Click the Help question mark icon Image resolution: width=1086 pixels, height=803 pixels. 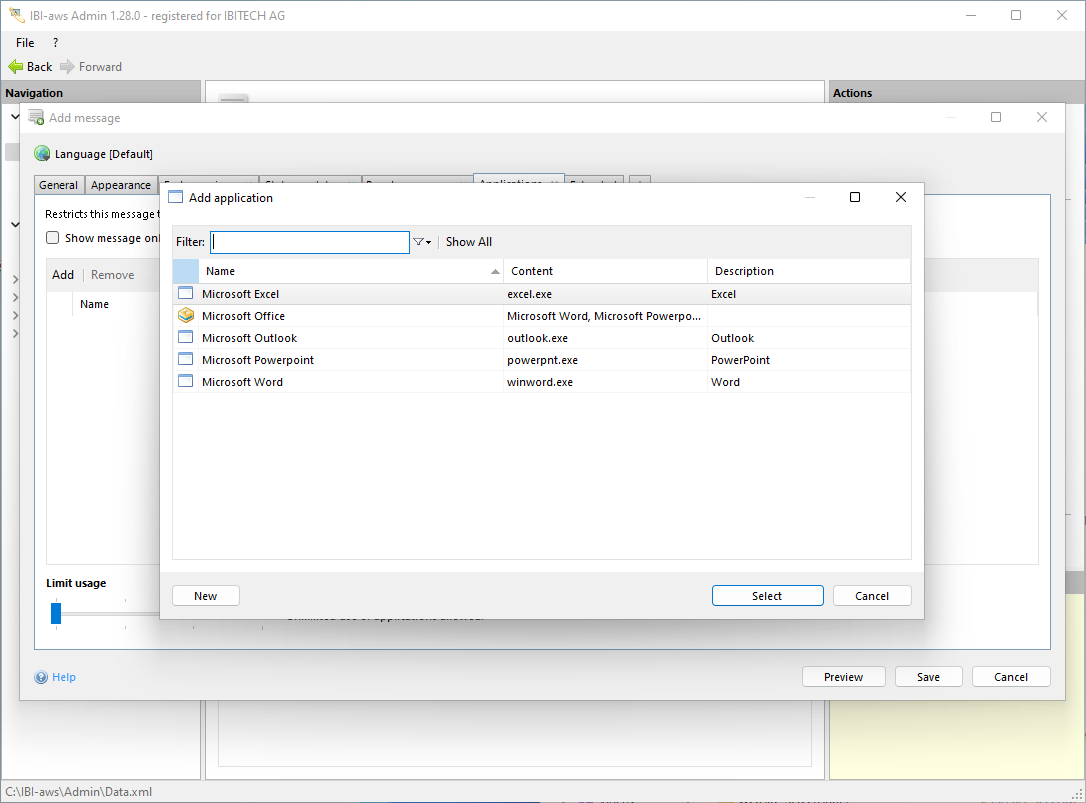[41, 677]
